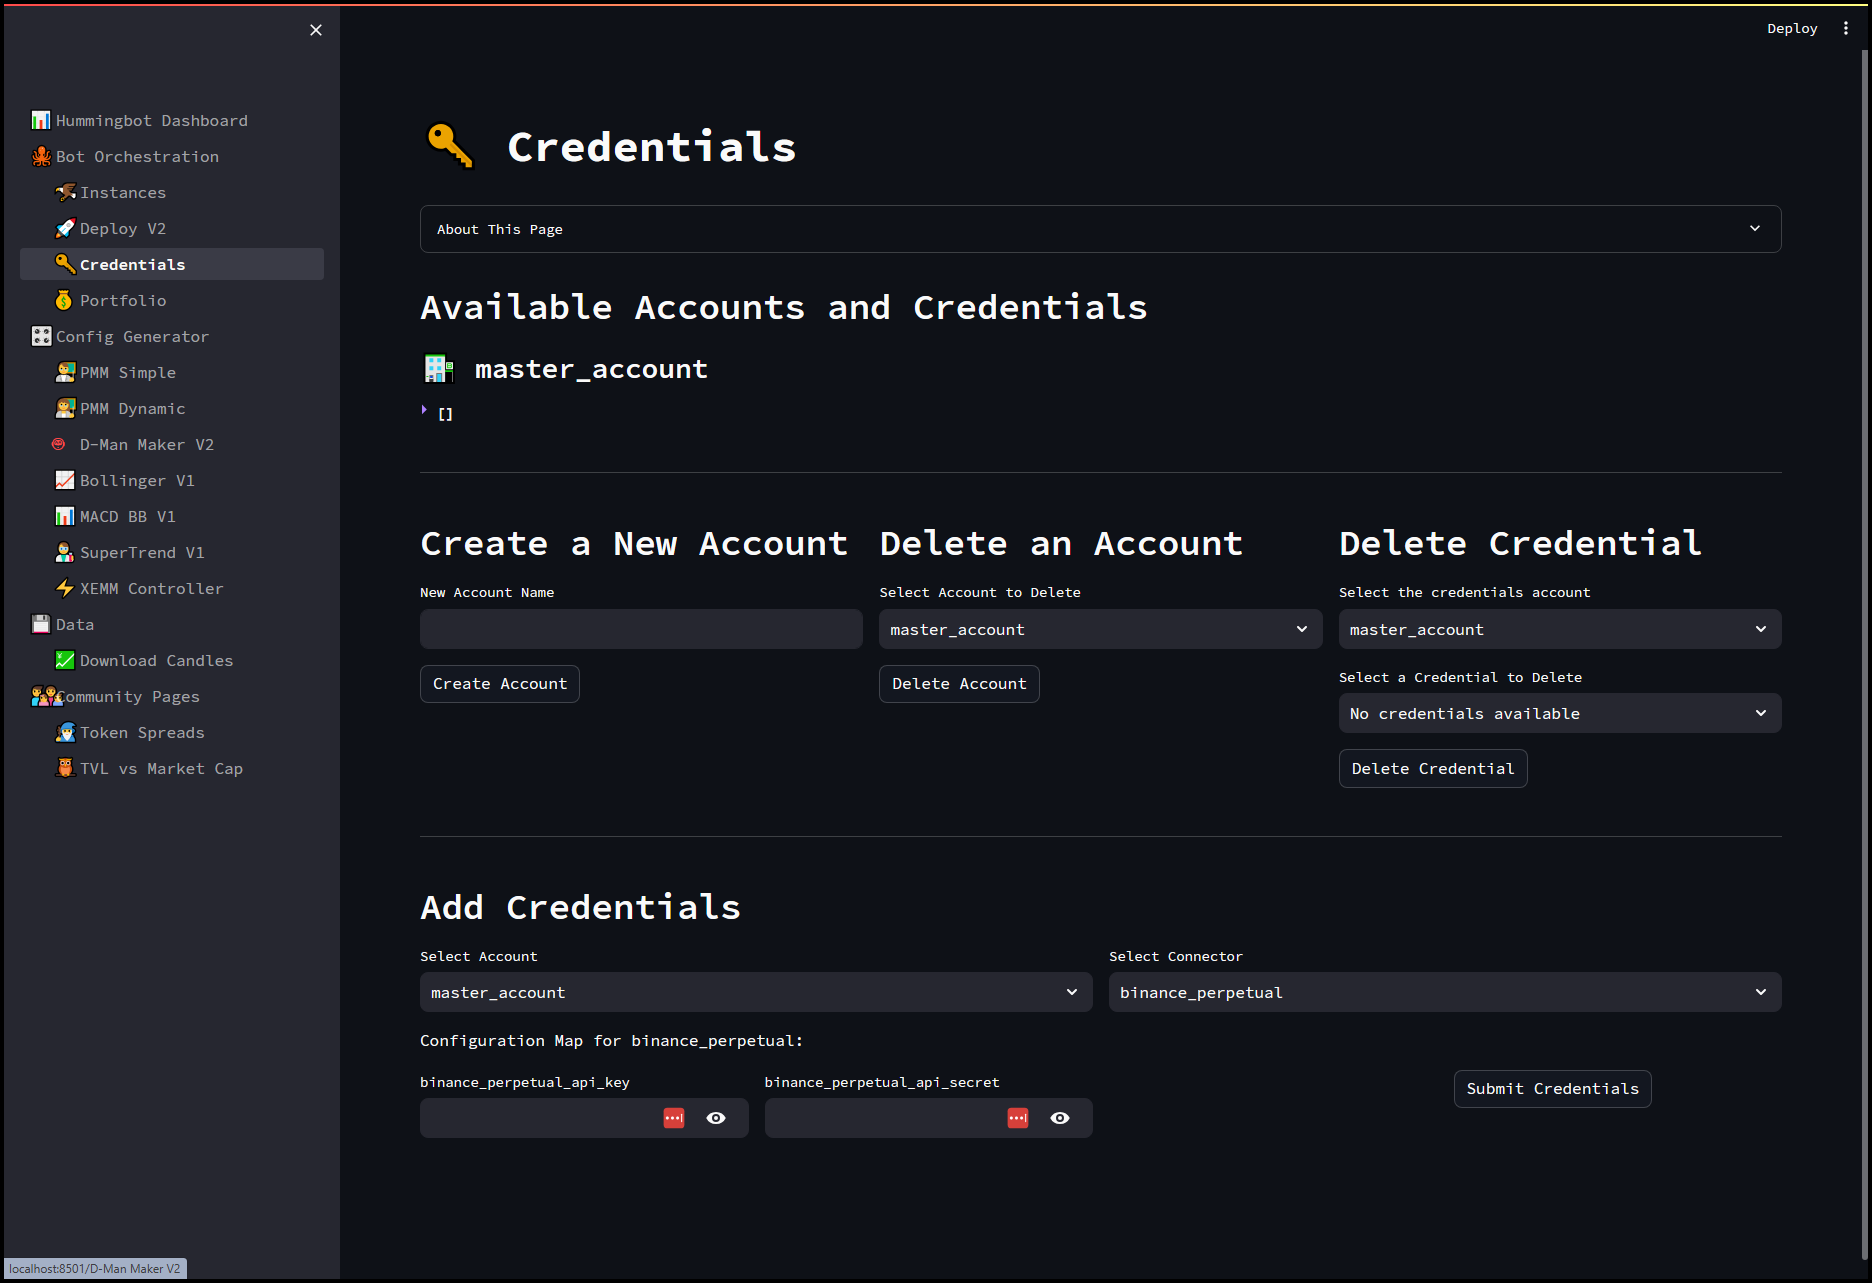
Task: Open the three-dot main menu
Action: click(x=1846, y=29)
